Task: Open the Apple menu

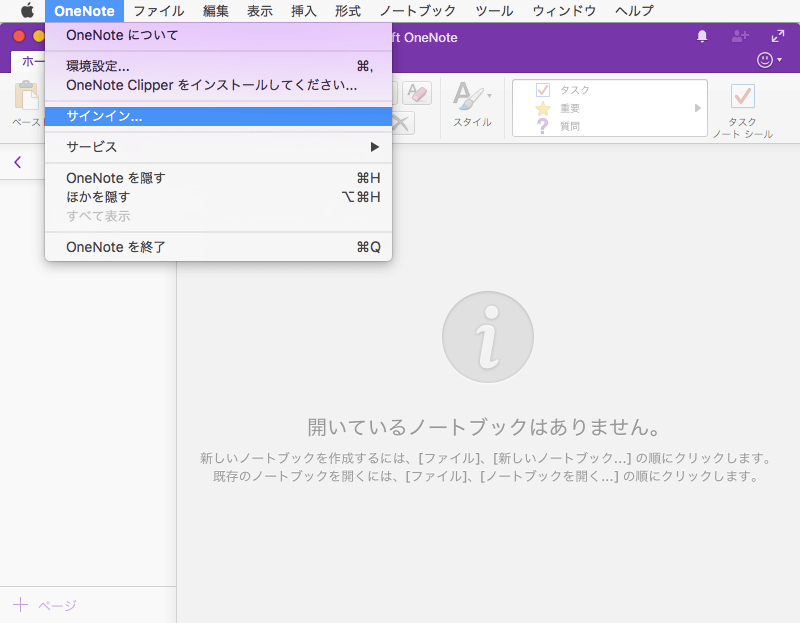Action: tap(27, 11)
